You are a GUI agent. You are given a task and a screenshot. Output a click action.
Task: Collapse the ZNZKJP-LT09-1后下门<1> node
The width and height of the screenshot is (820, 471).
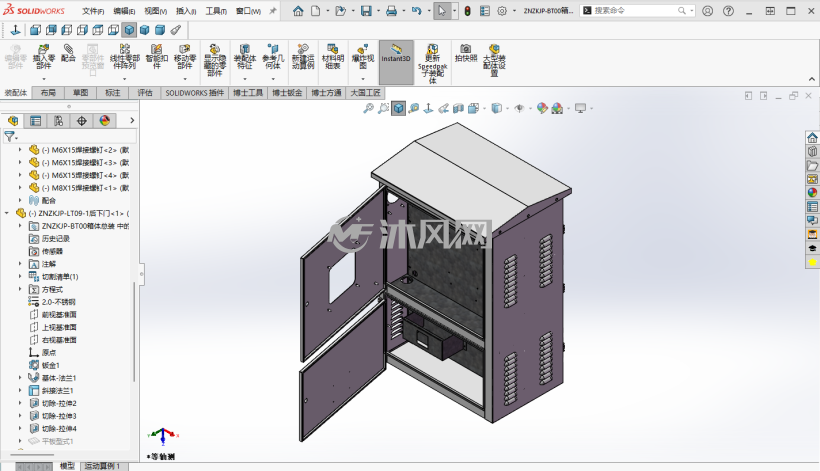click(7, 213)
